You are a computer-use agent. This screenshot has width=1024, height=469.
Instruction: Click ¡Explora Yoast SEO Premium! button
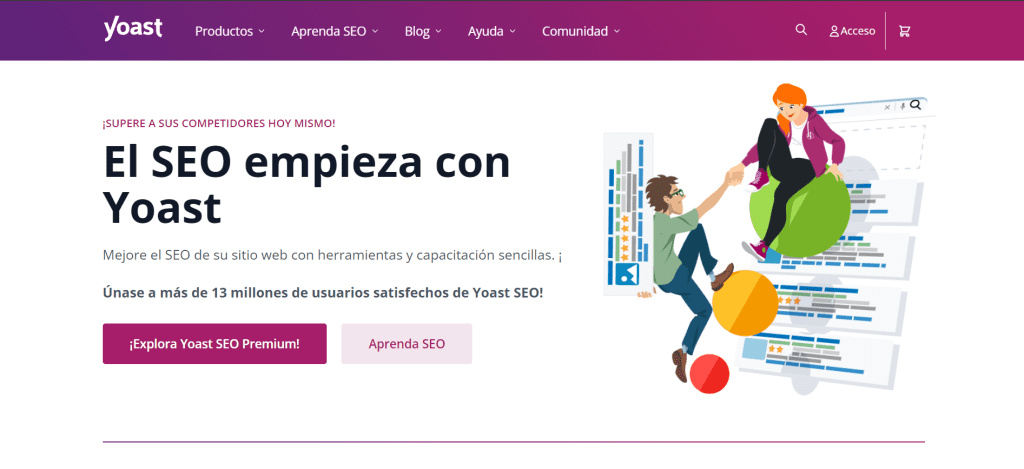(214, 344)
